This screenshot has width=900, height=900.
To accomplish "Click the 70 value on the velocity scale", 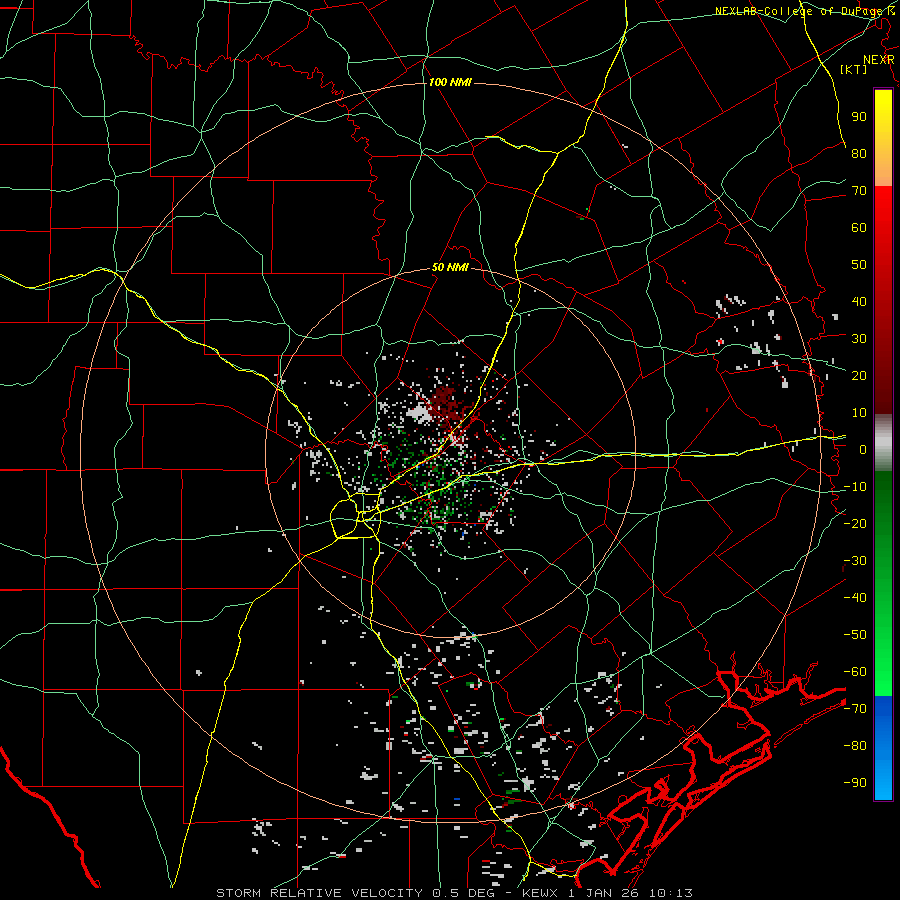I will [x=859, y=191].
